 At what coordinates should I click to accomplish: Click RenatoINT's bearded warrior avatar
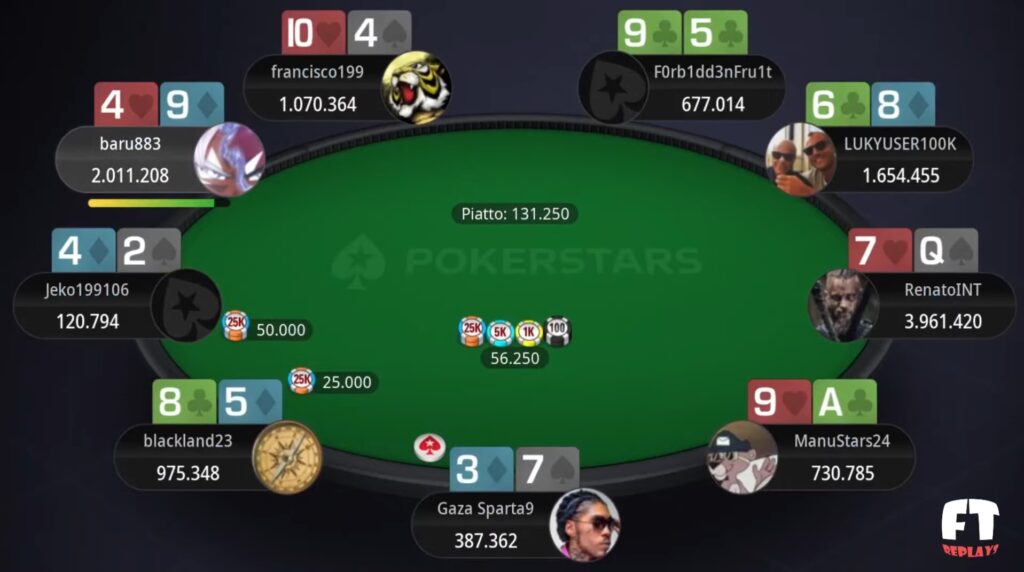coord(844,306)
